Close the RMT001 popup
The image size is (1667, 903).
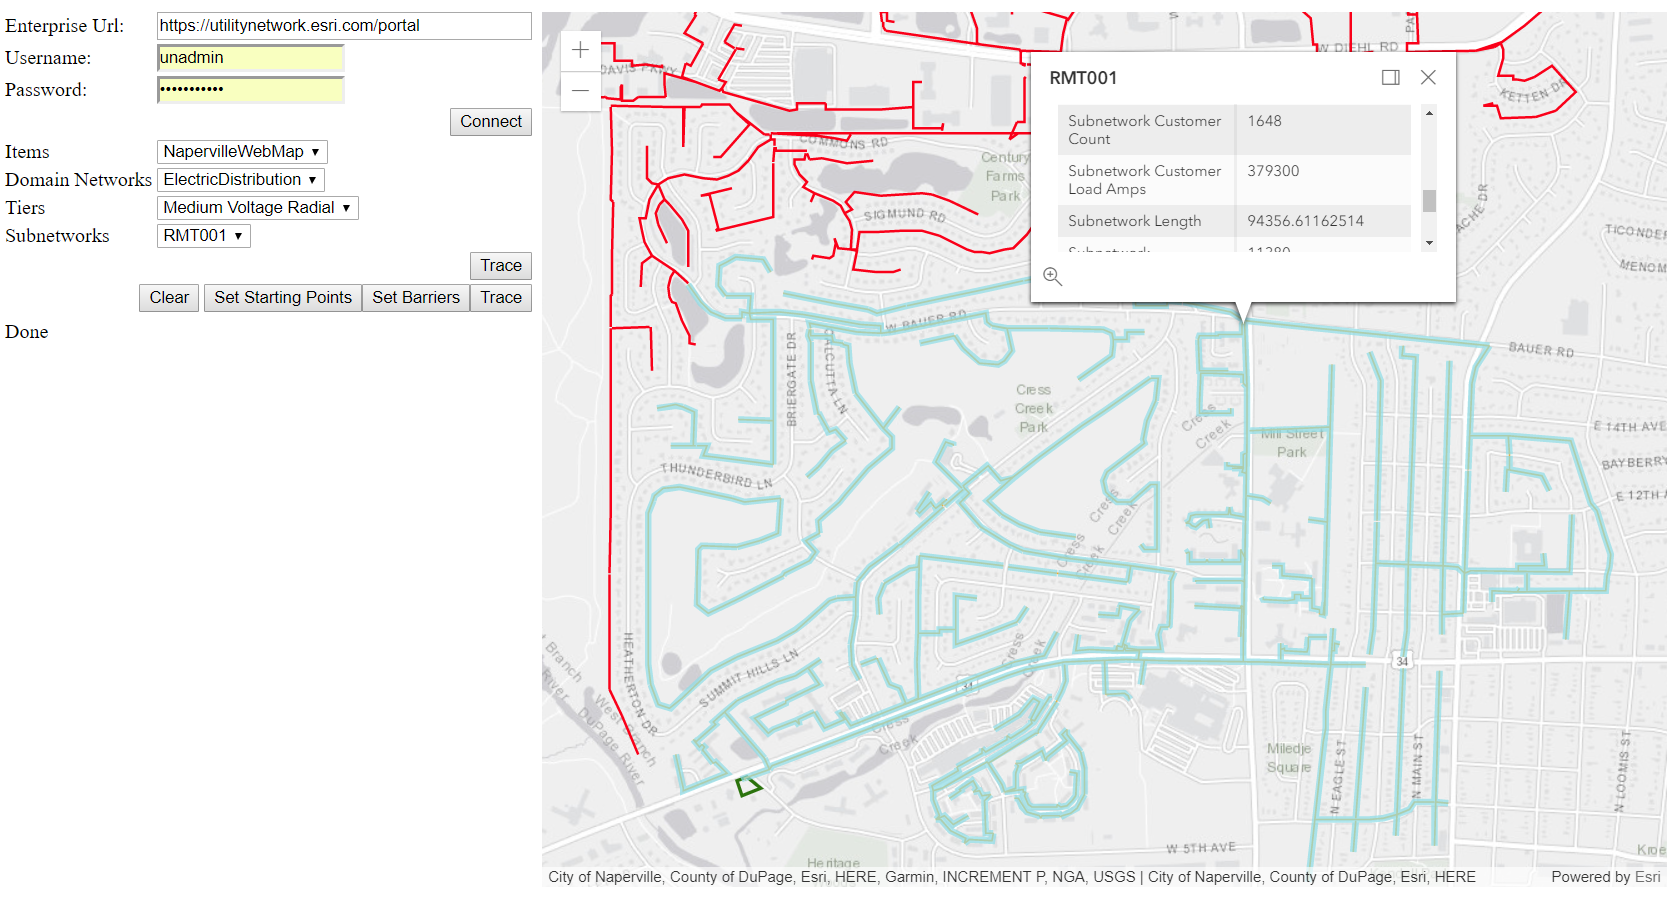[1428, 77]
